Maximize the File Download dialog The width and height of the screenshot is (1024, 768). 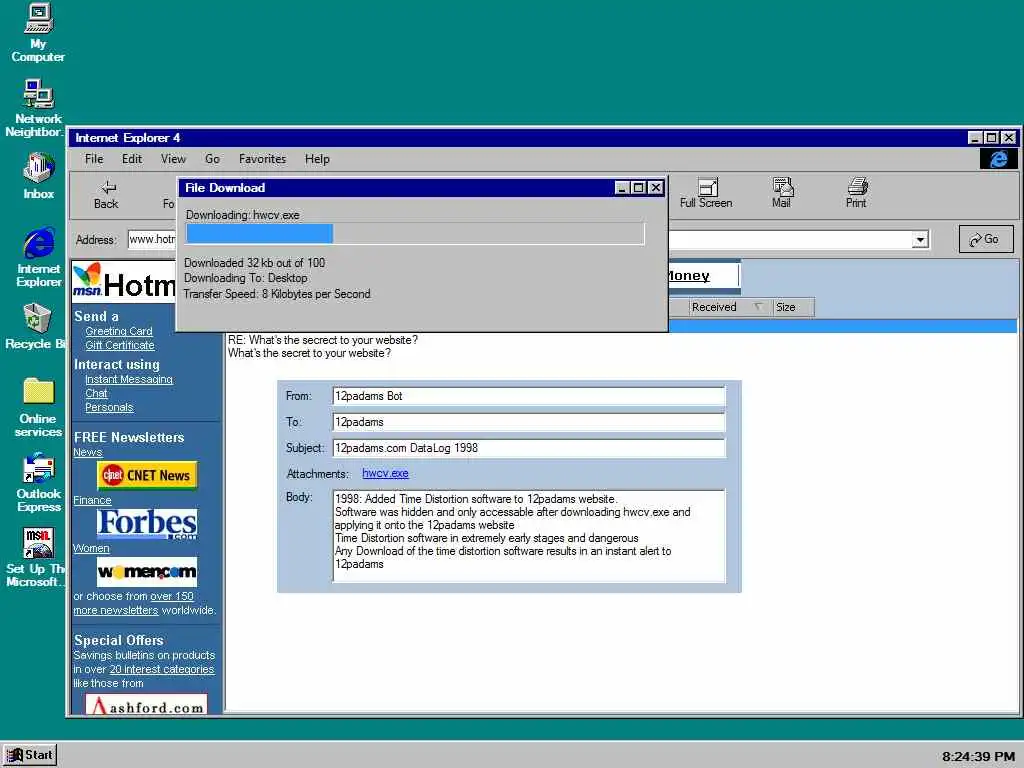point(638,188)
